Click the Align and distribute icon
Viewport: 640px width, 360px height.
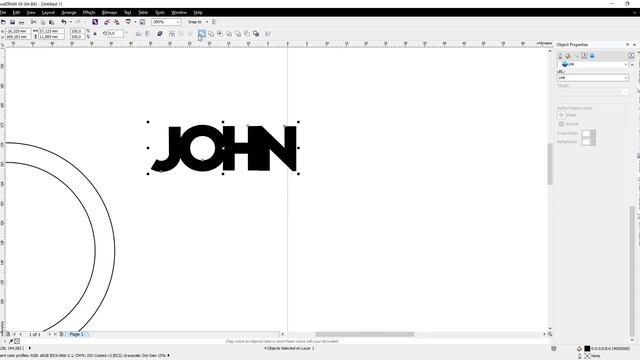[268, 34]
